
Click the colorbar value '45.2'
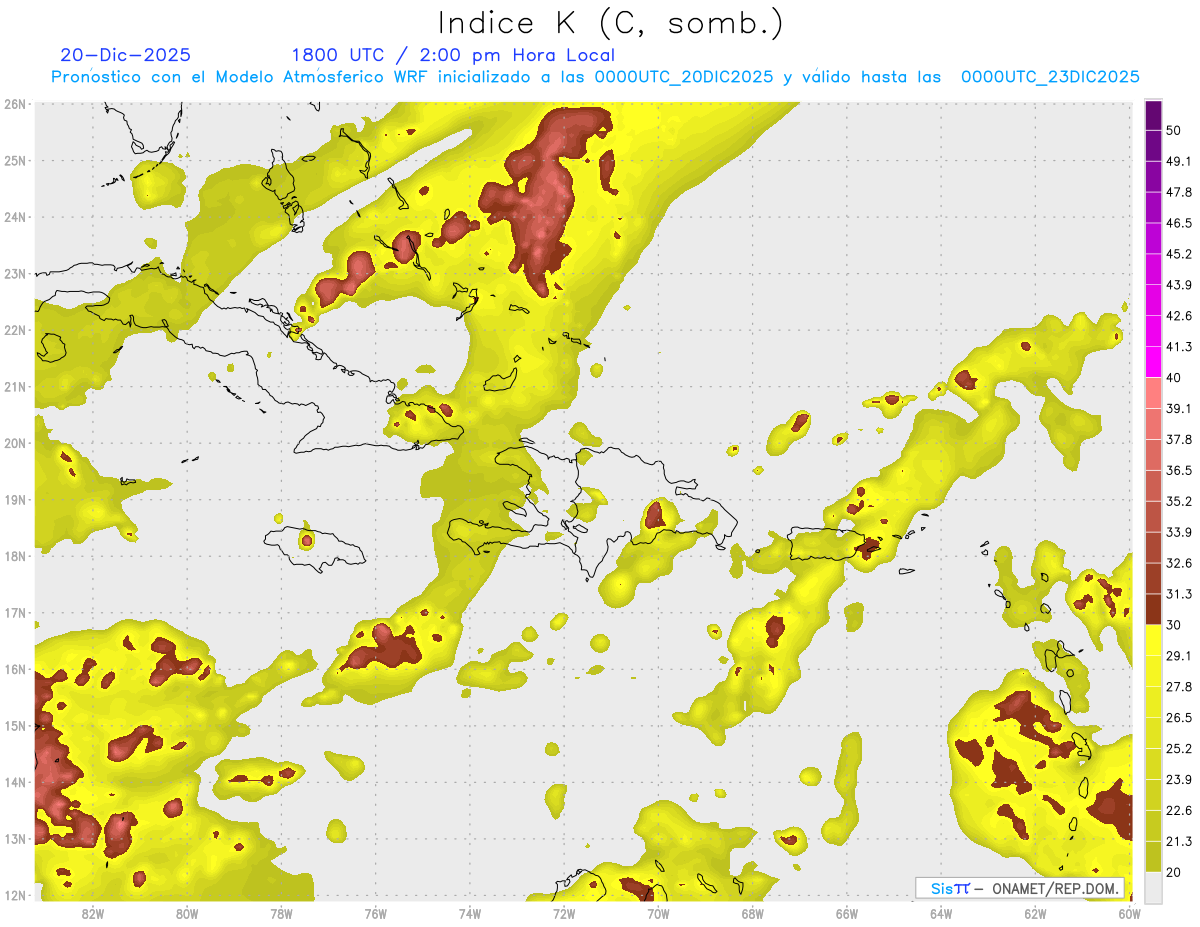point(1179,254)
